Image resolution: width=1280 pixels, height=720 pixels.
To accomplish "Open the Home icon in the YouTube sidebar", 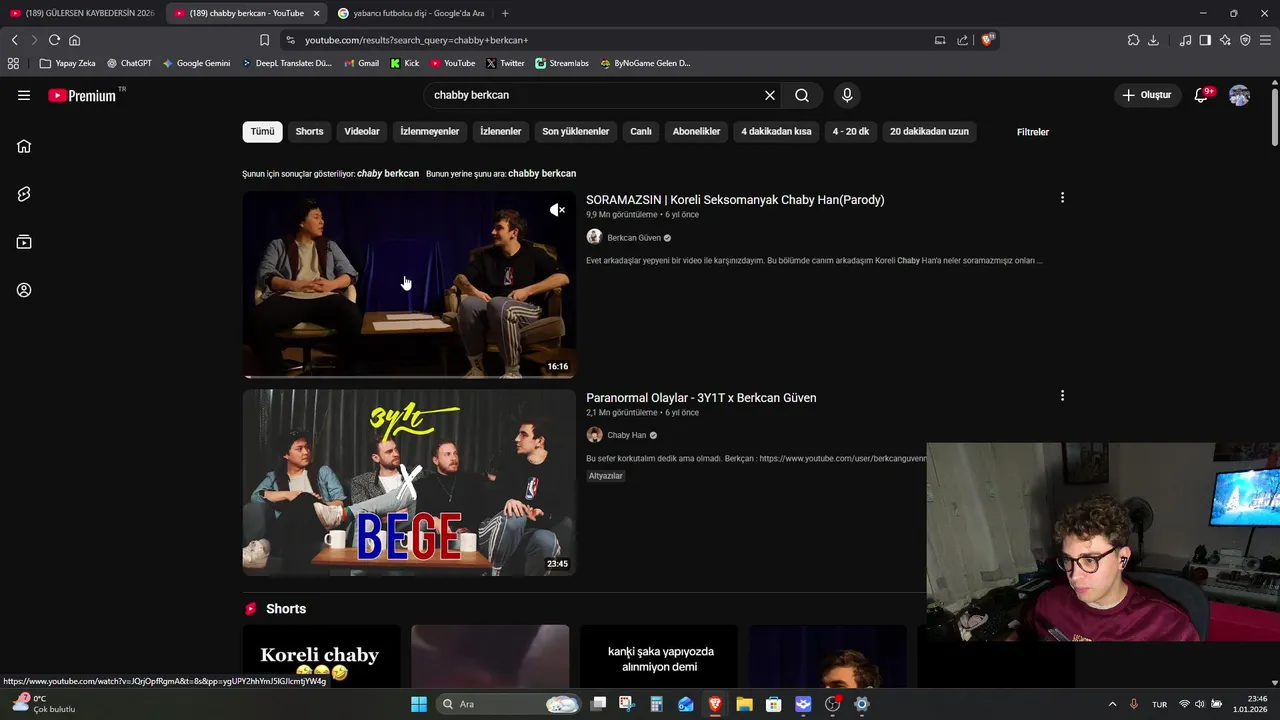I will coord(24,146).
